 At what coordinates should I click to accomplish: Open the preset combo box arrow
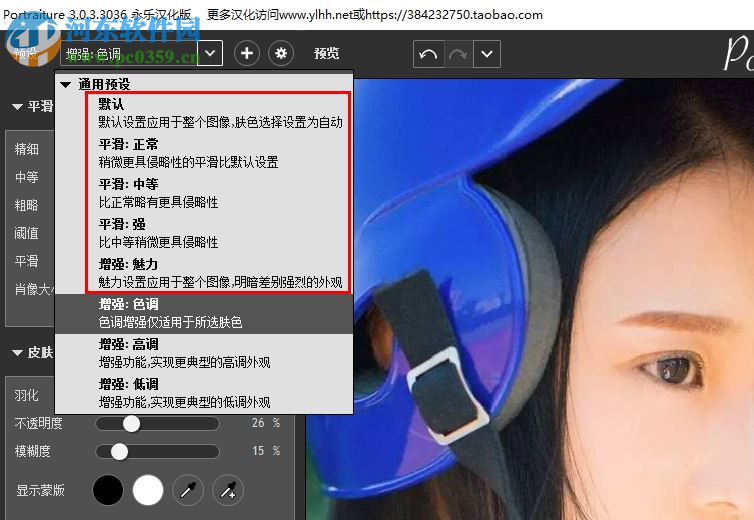pos(210,53)
